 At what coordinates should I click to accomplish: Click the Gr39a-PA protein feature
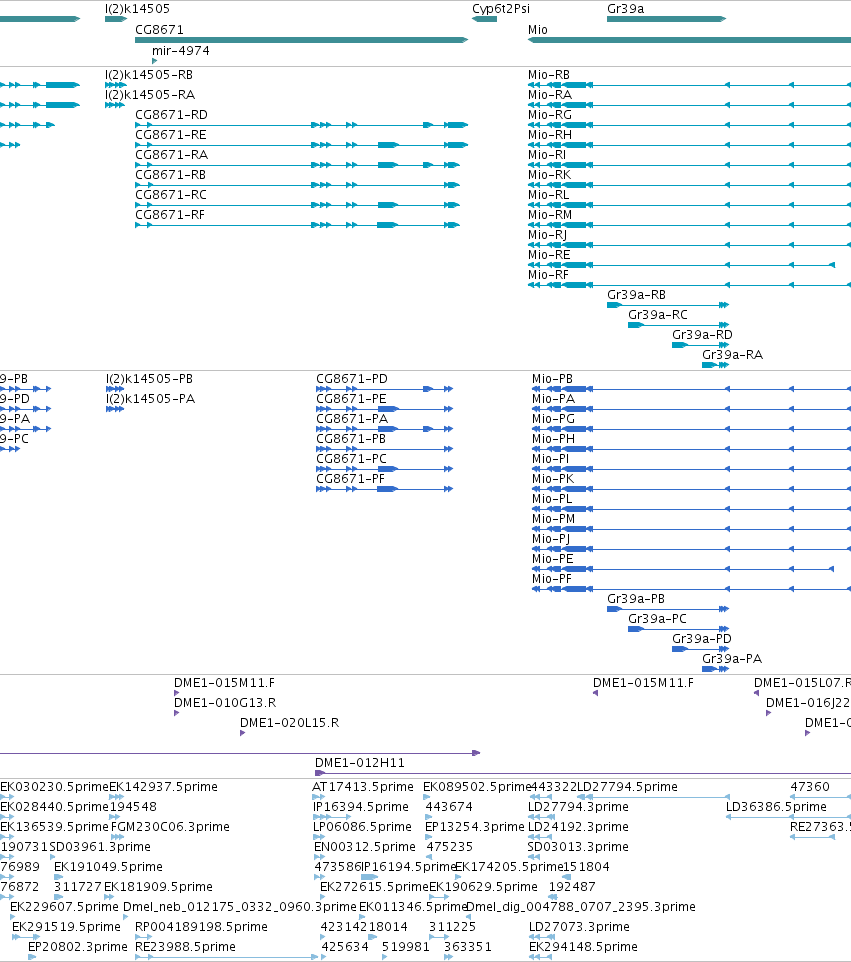click(x=715, y=669)
